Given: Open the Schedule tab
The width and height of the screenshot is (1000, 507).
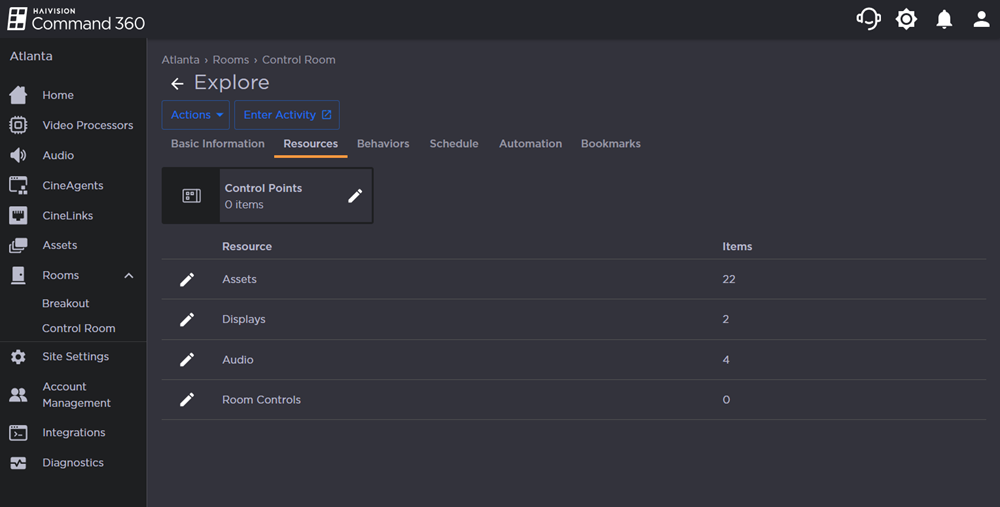Looking at the screenshot, I should (x=454, y=144).
